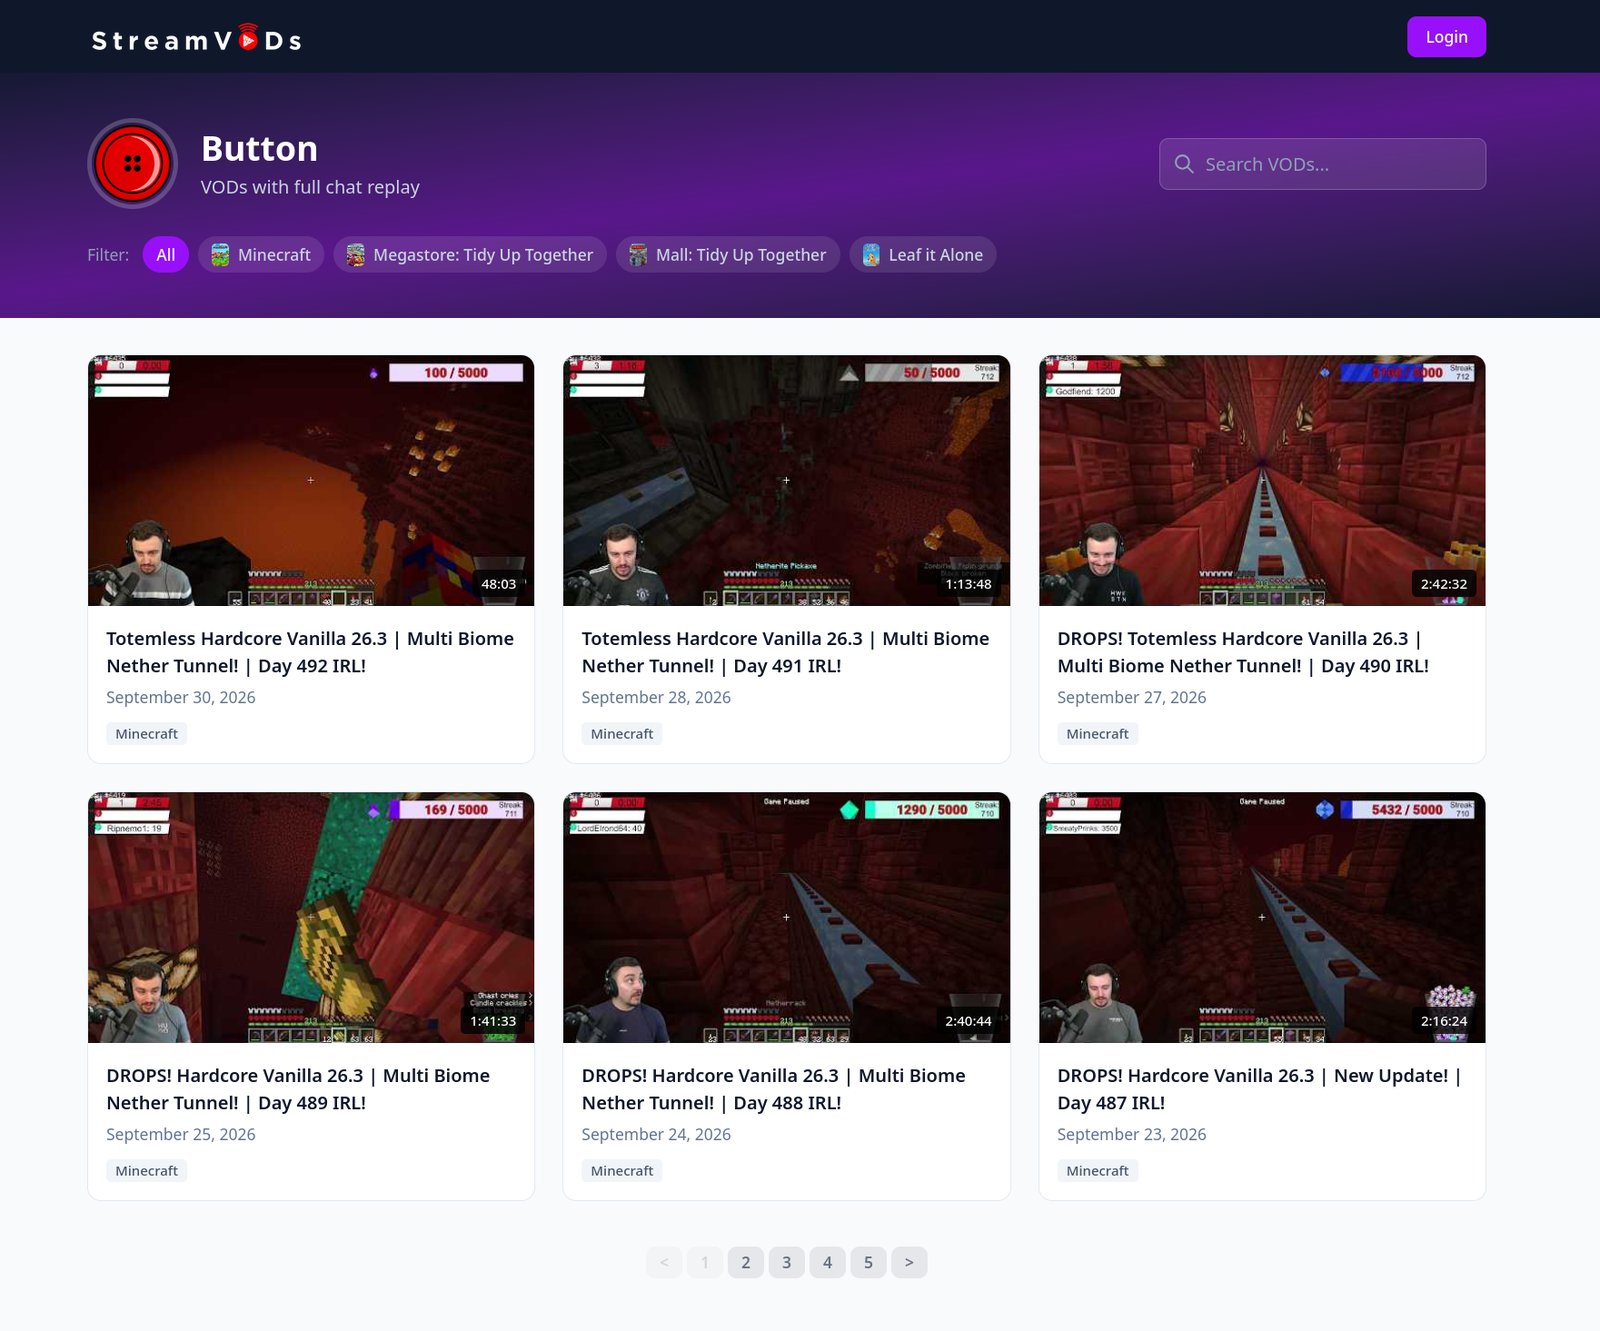Viewport: 1600px width, 1331px height.
Task: Go to page 2
Action: (x=746, y=1263)
